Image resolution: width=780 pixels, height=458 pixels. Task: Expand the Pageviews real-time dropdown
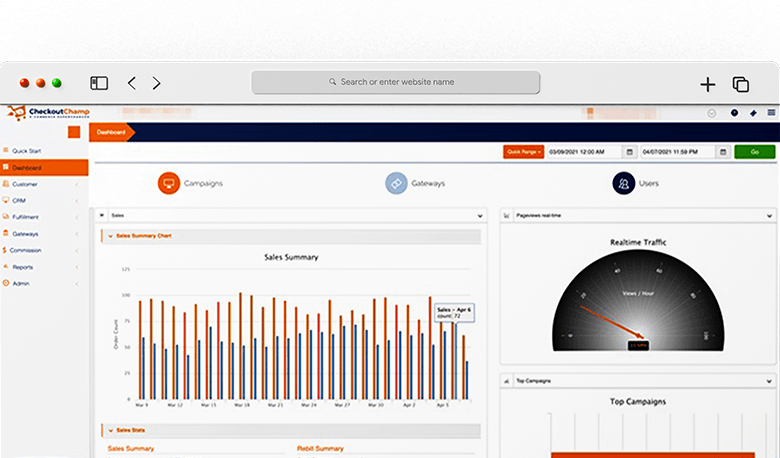[x=768, y=215]
